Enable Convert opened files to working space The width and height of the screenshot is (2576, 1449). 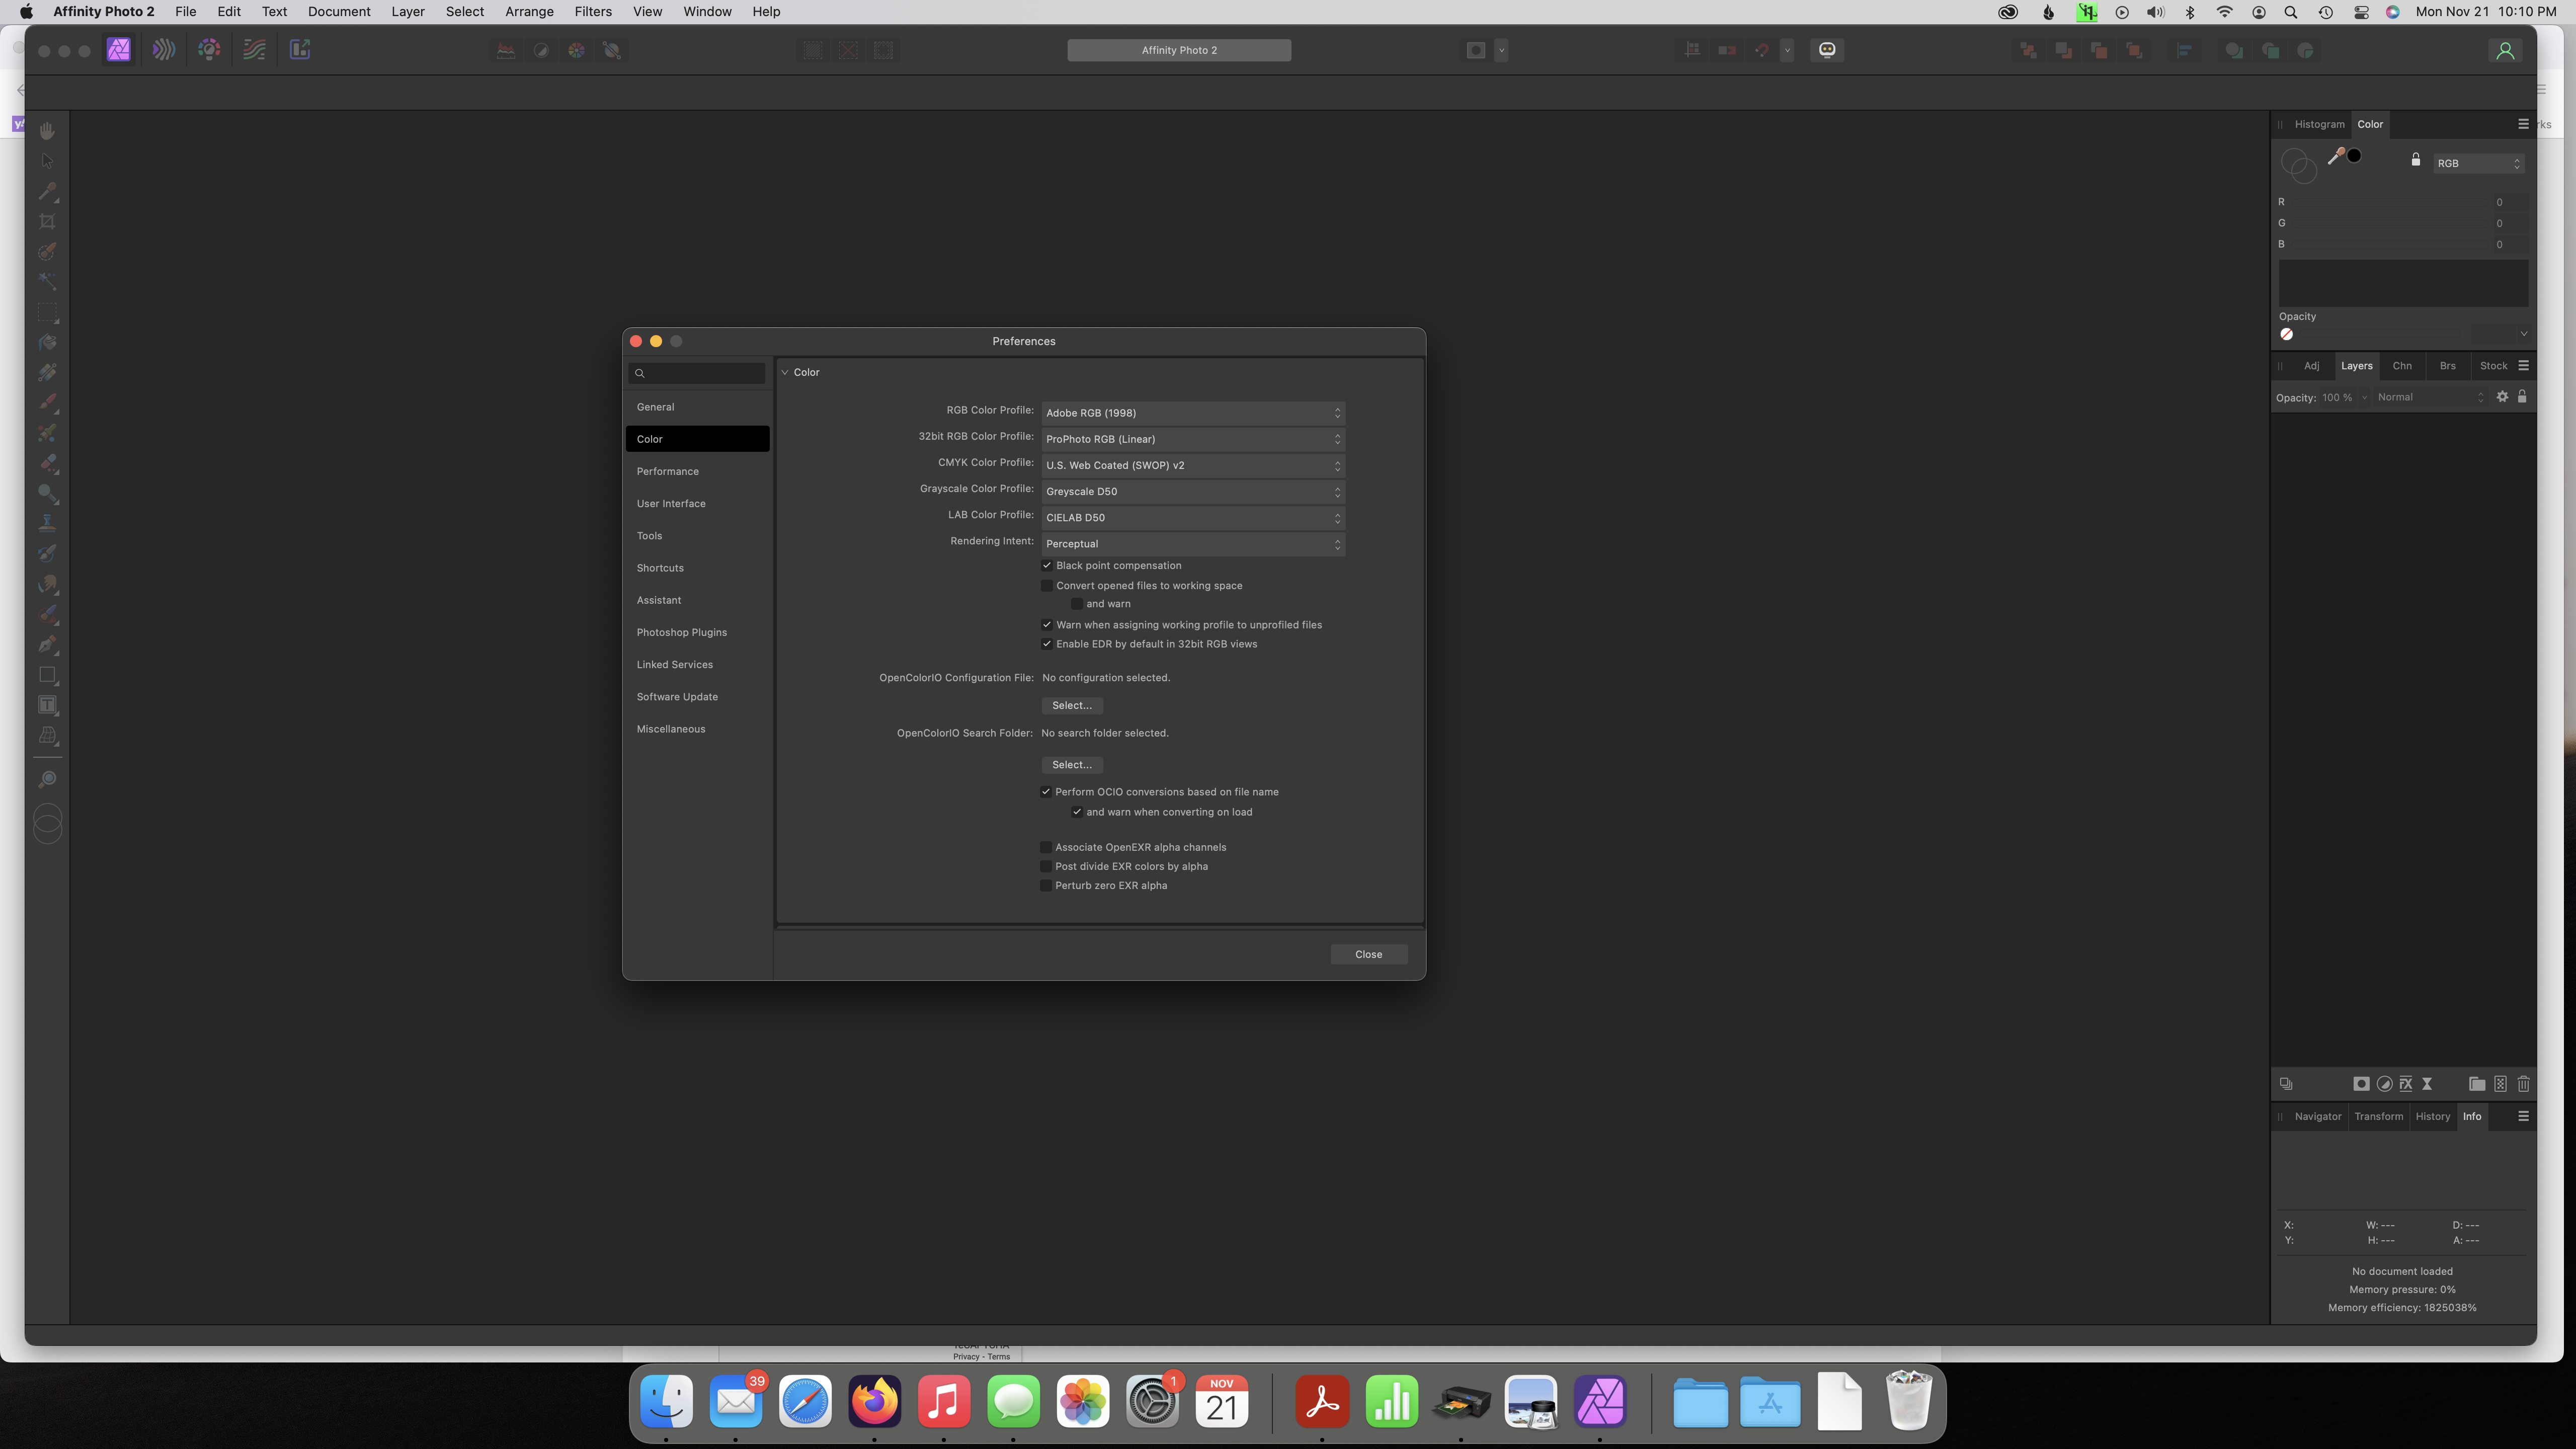1047,586
